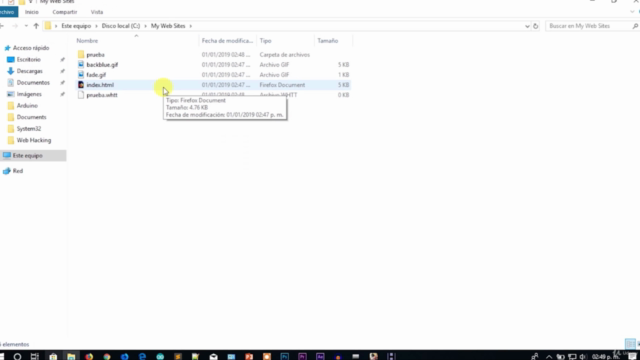The image size is (640, 360).
Task: Sort by the Tipo column header
Action: tap(265, 41)
